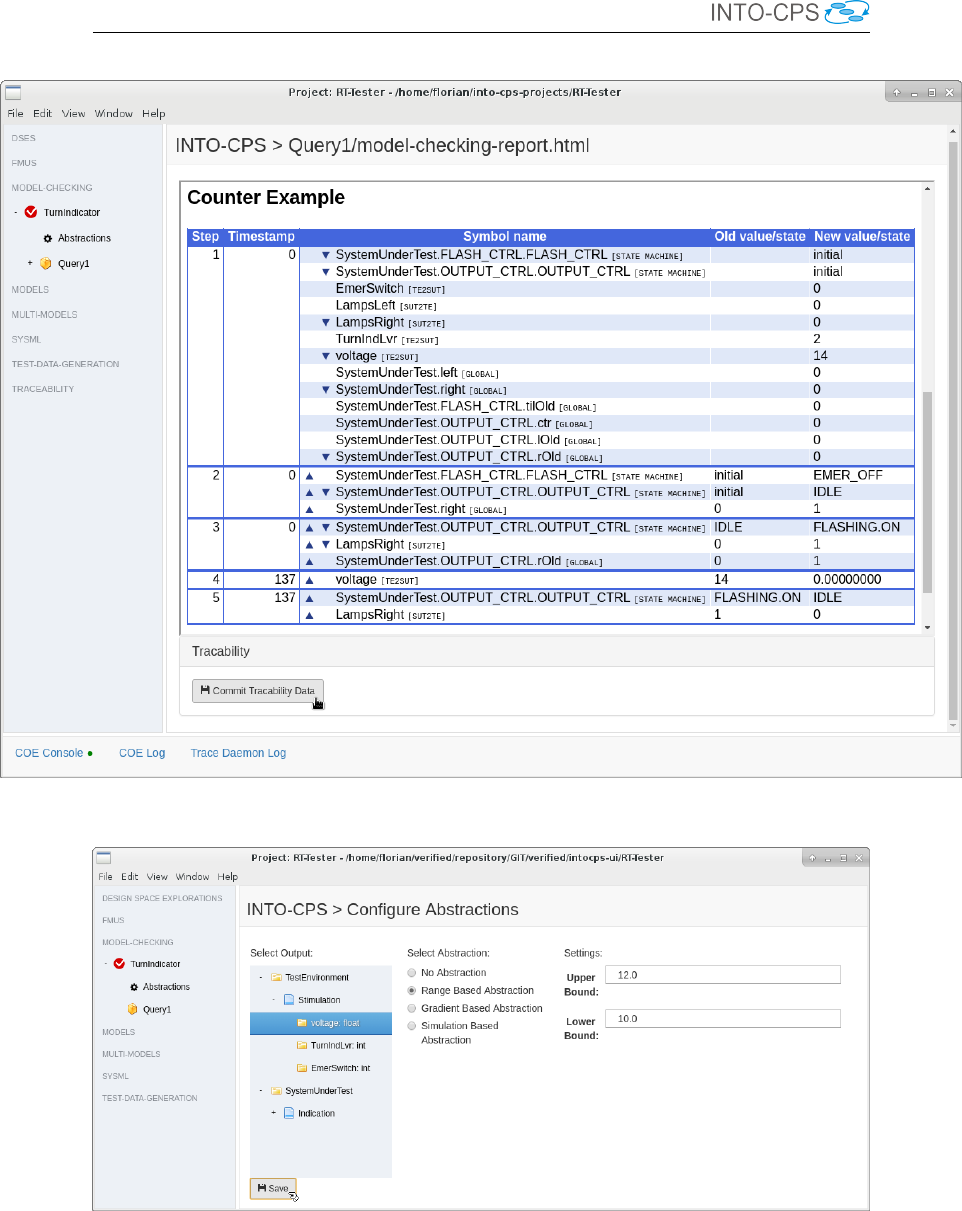Screen dimensions: 962x1211
Task: Collapse SystemUnderTest node in output tree
Action: coord(261,1091)
